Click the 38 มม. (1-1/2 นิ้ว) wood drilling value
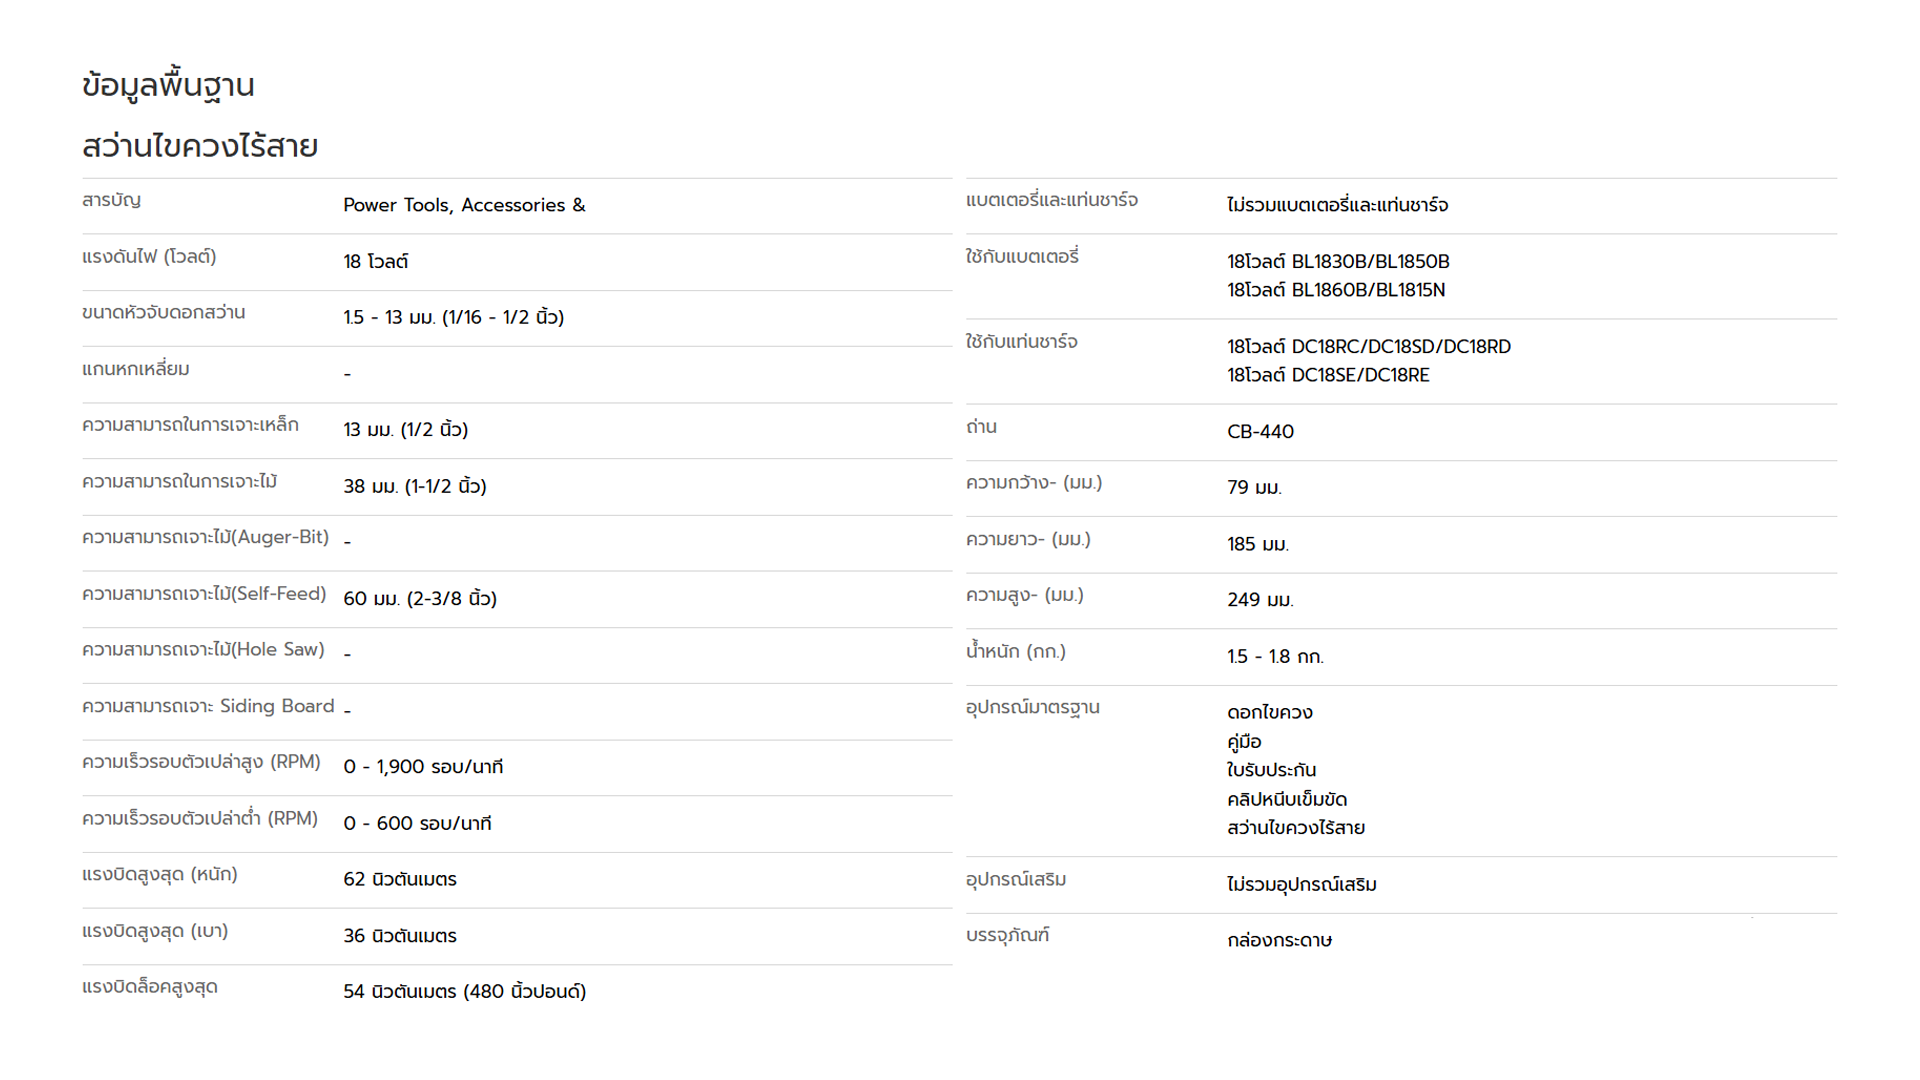The width and height of the screenshot is (1920, 1080). [x=414, y=486]
